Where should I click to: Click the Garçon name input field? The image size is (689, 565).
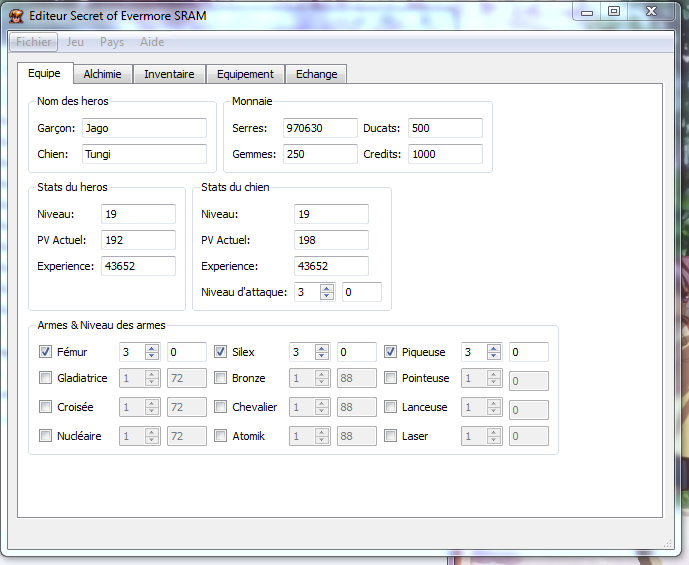(x=143, y=128)
